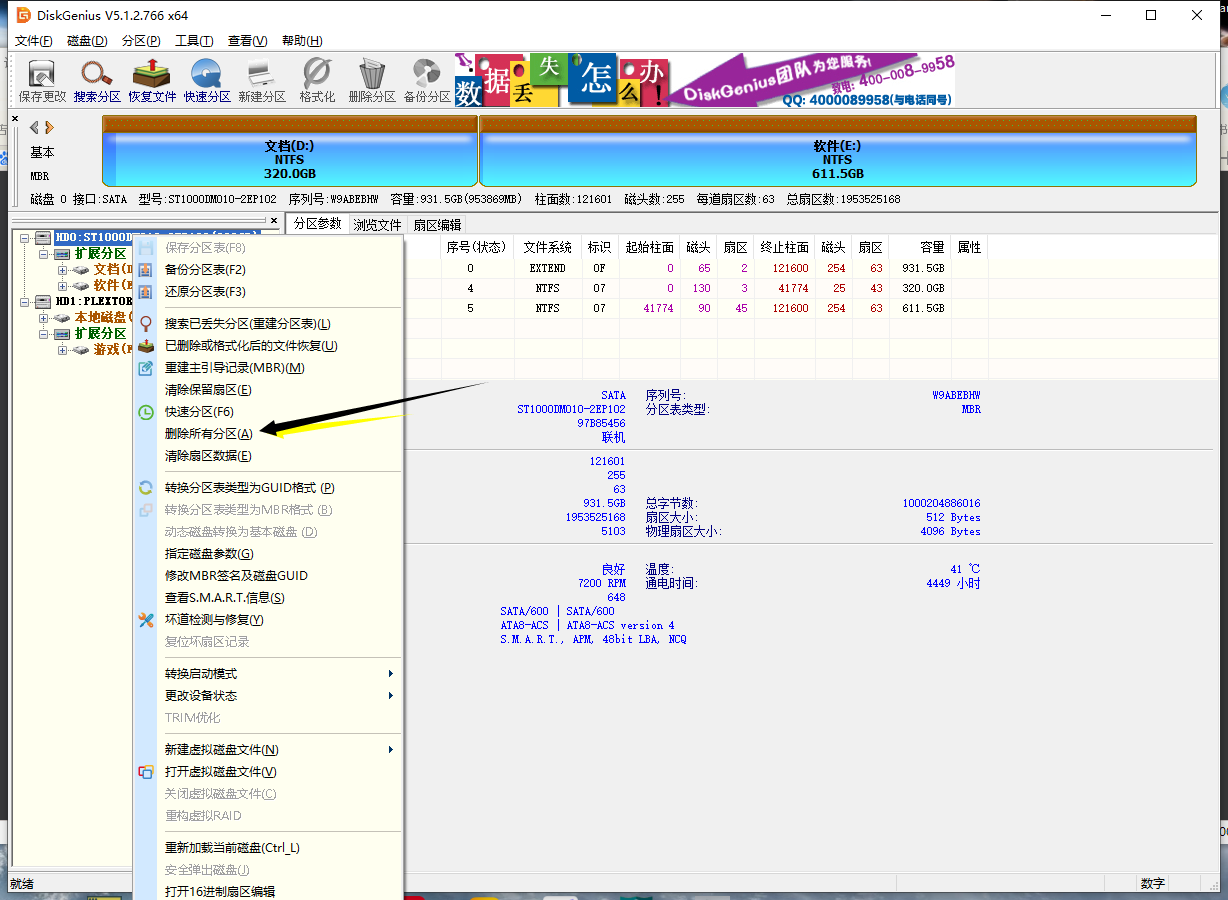Open 快速分区 from the toolbar
The height and width of the screenshot is (900, 1228).
pos(207,79)
